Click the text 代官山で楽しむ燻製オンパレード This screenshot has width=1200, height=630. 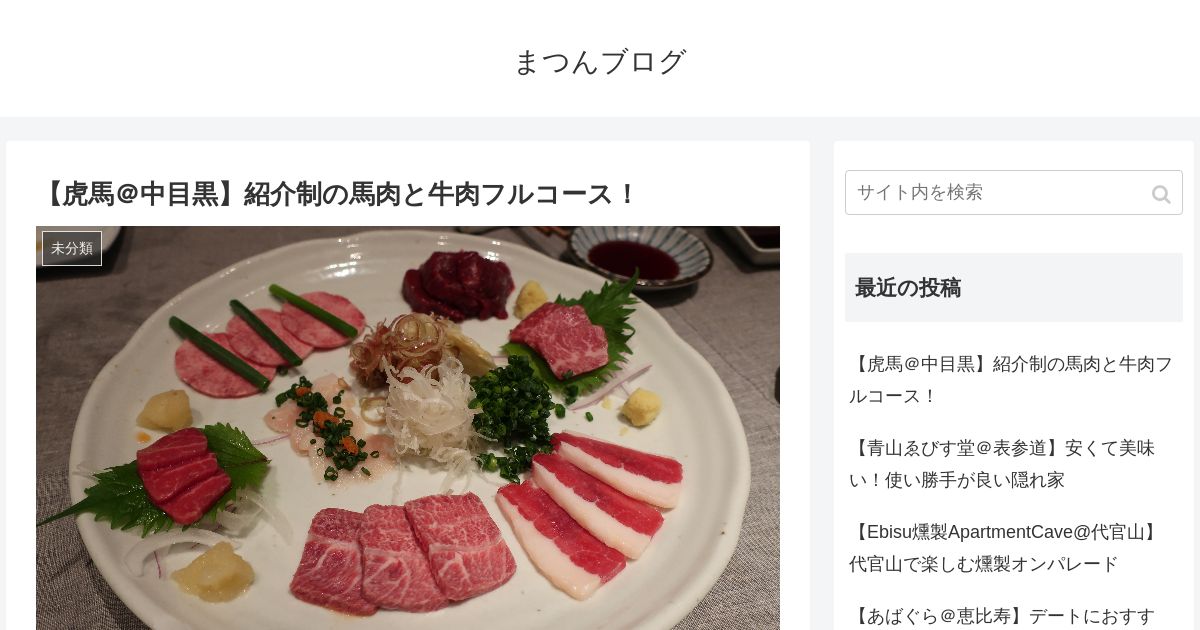(984, 564)
